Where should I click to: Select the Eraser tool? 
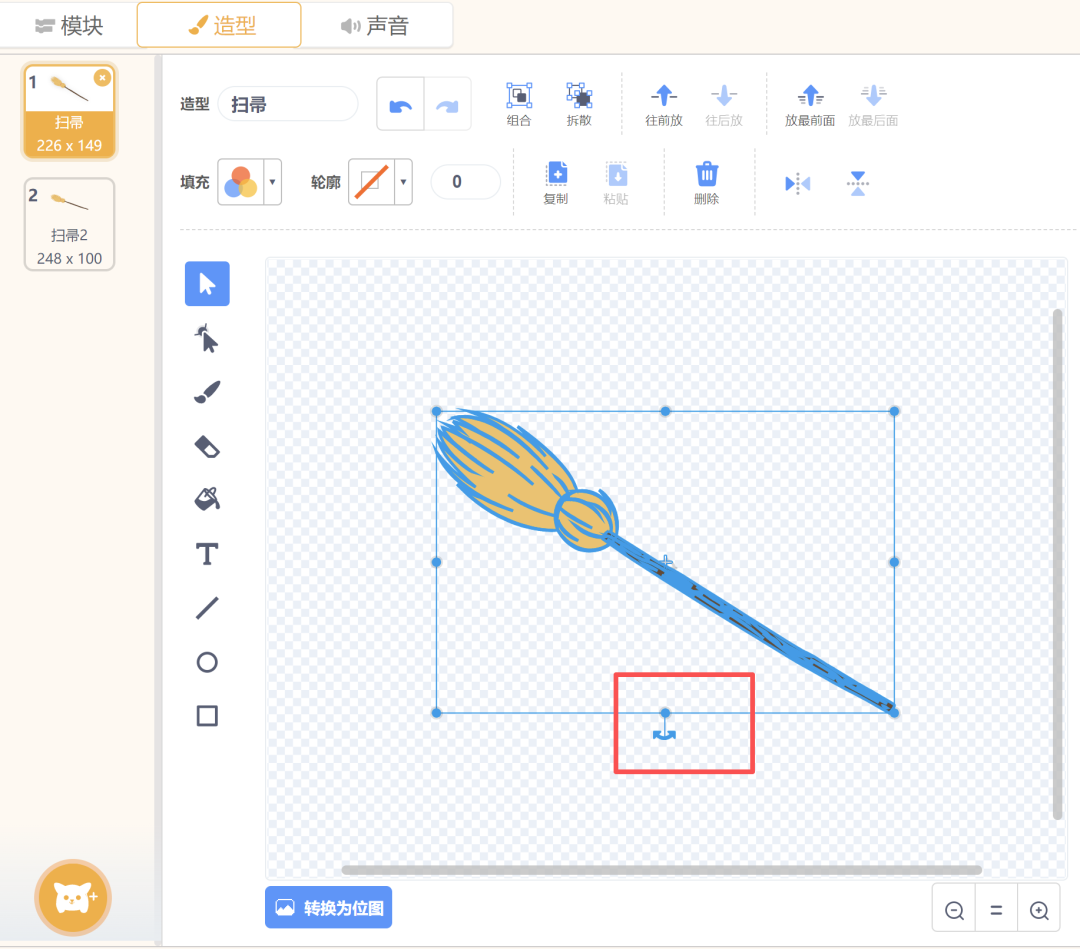click(x=207, y=446)
